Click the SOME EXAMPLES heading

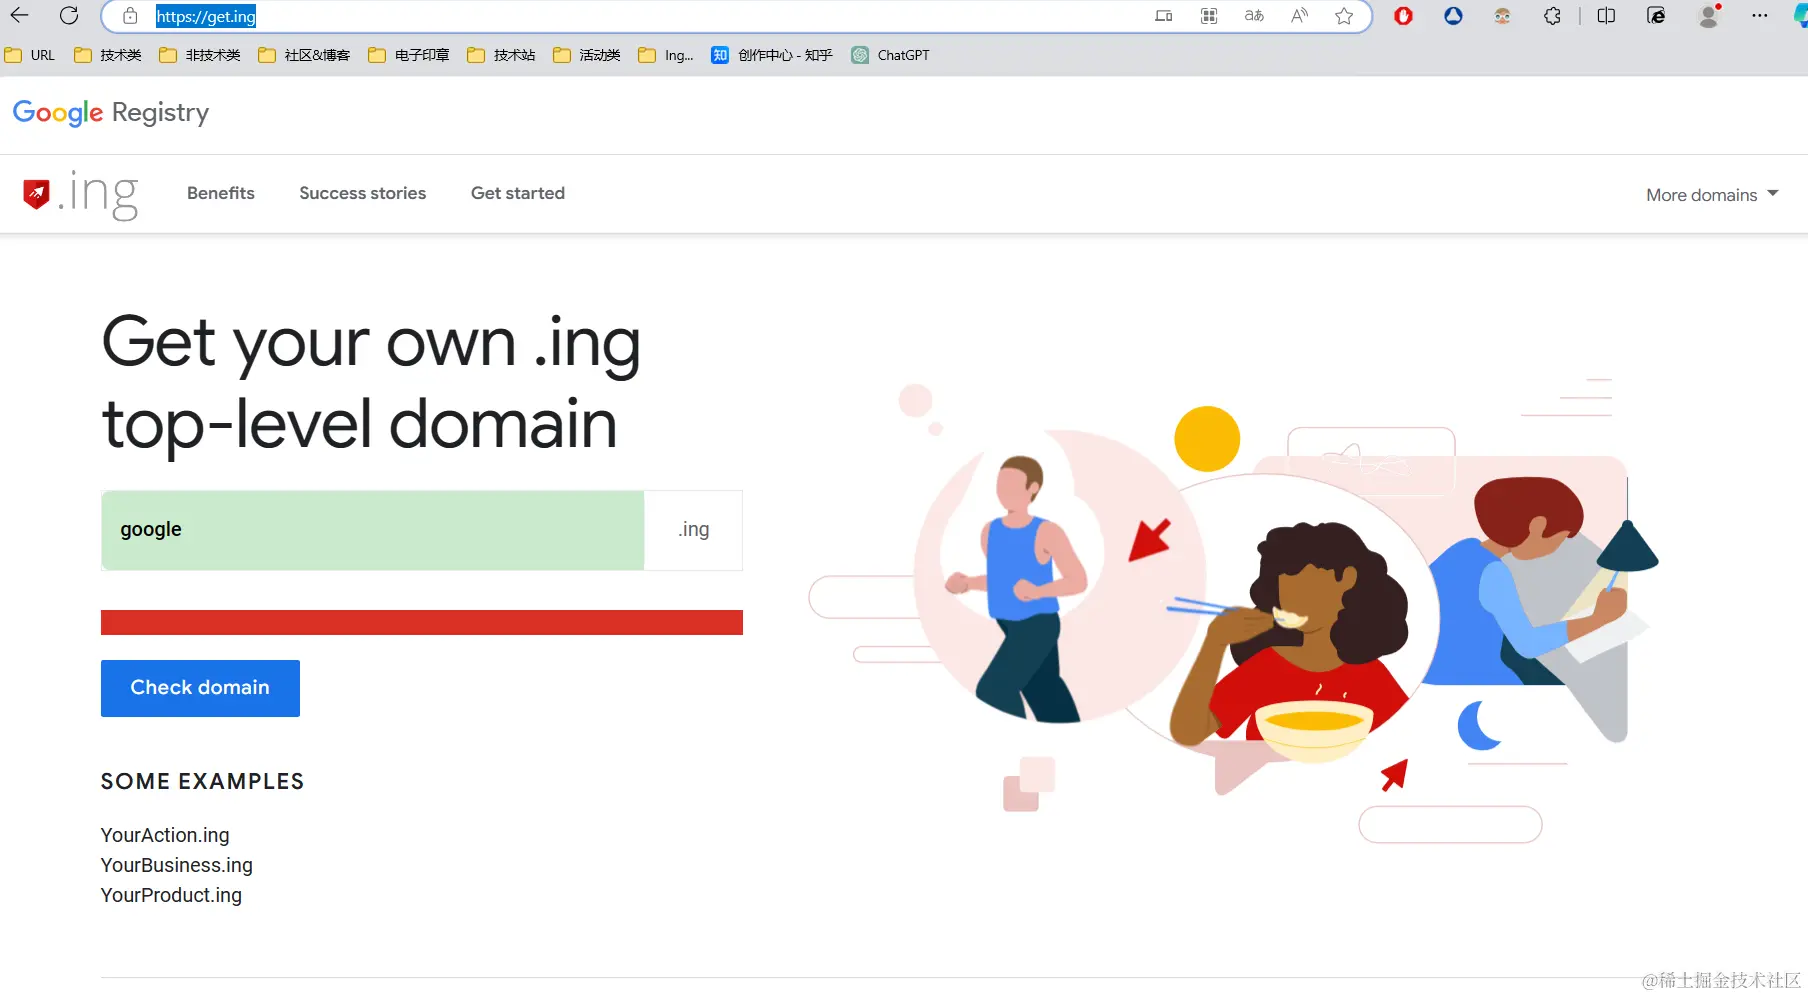click(x=202, y=782)
